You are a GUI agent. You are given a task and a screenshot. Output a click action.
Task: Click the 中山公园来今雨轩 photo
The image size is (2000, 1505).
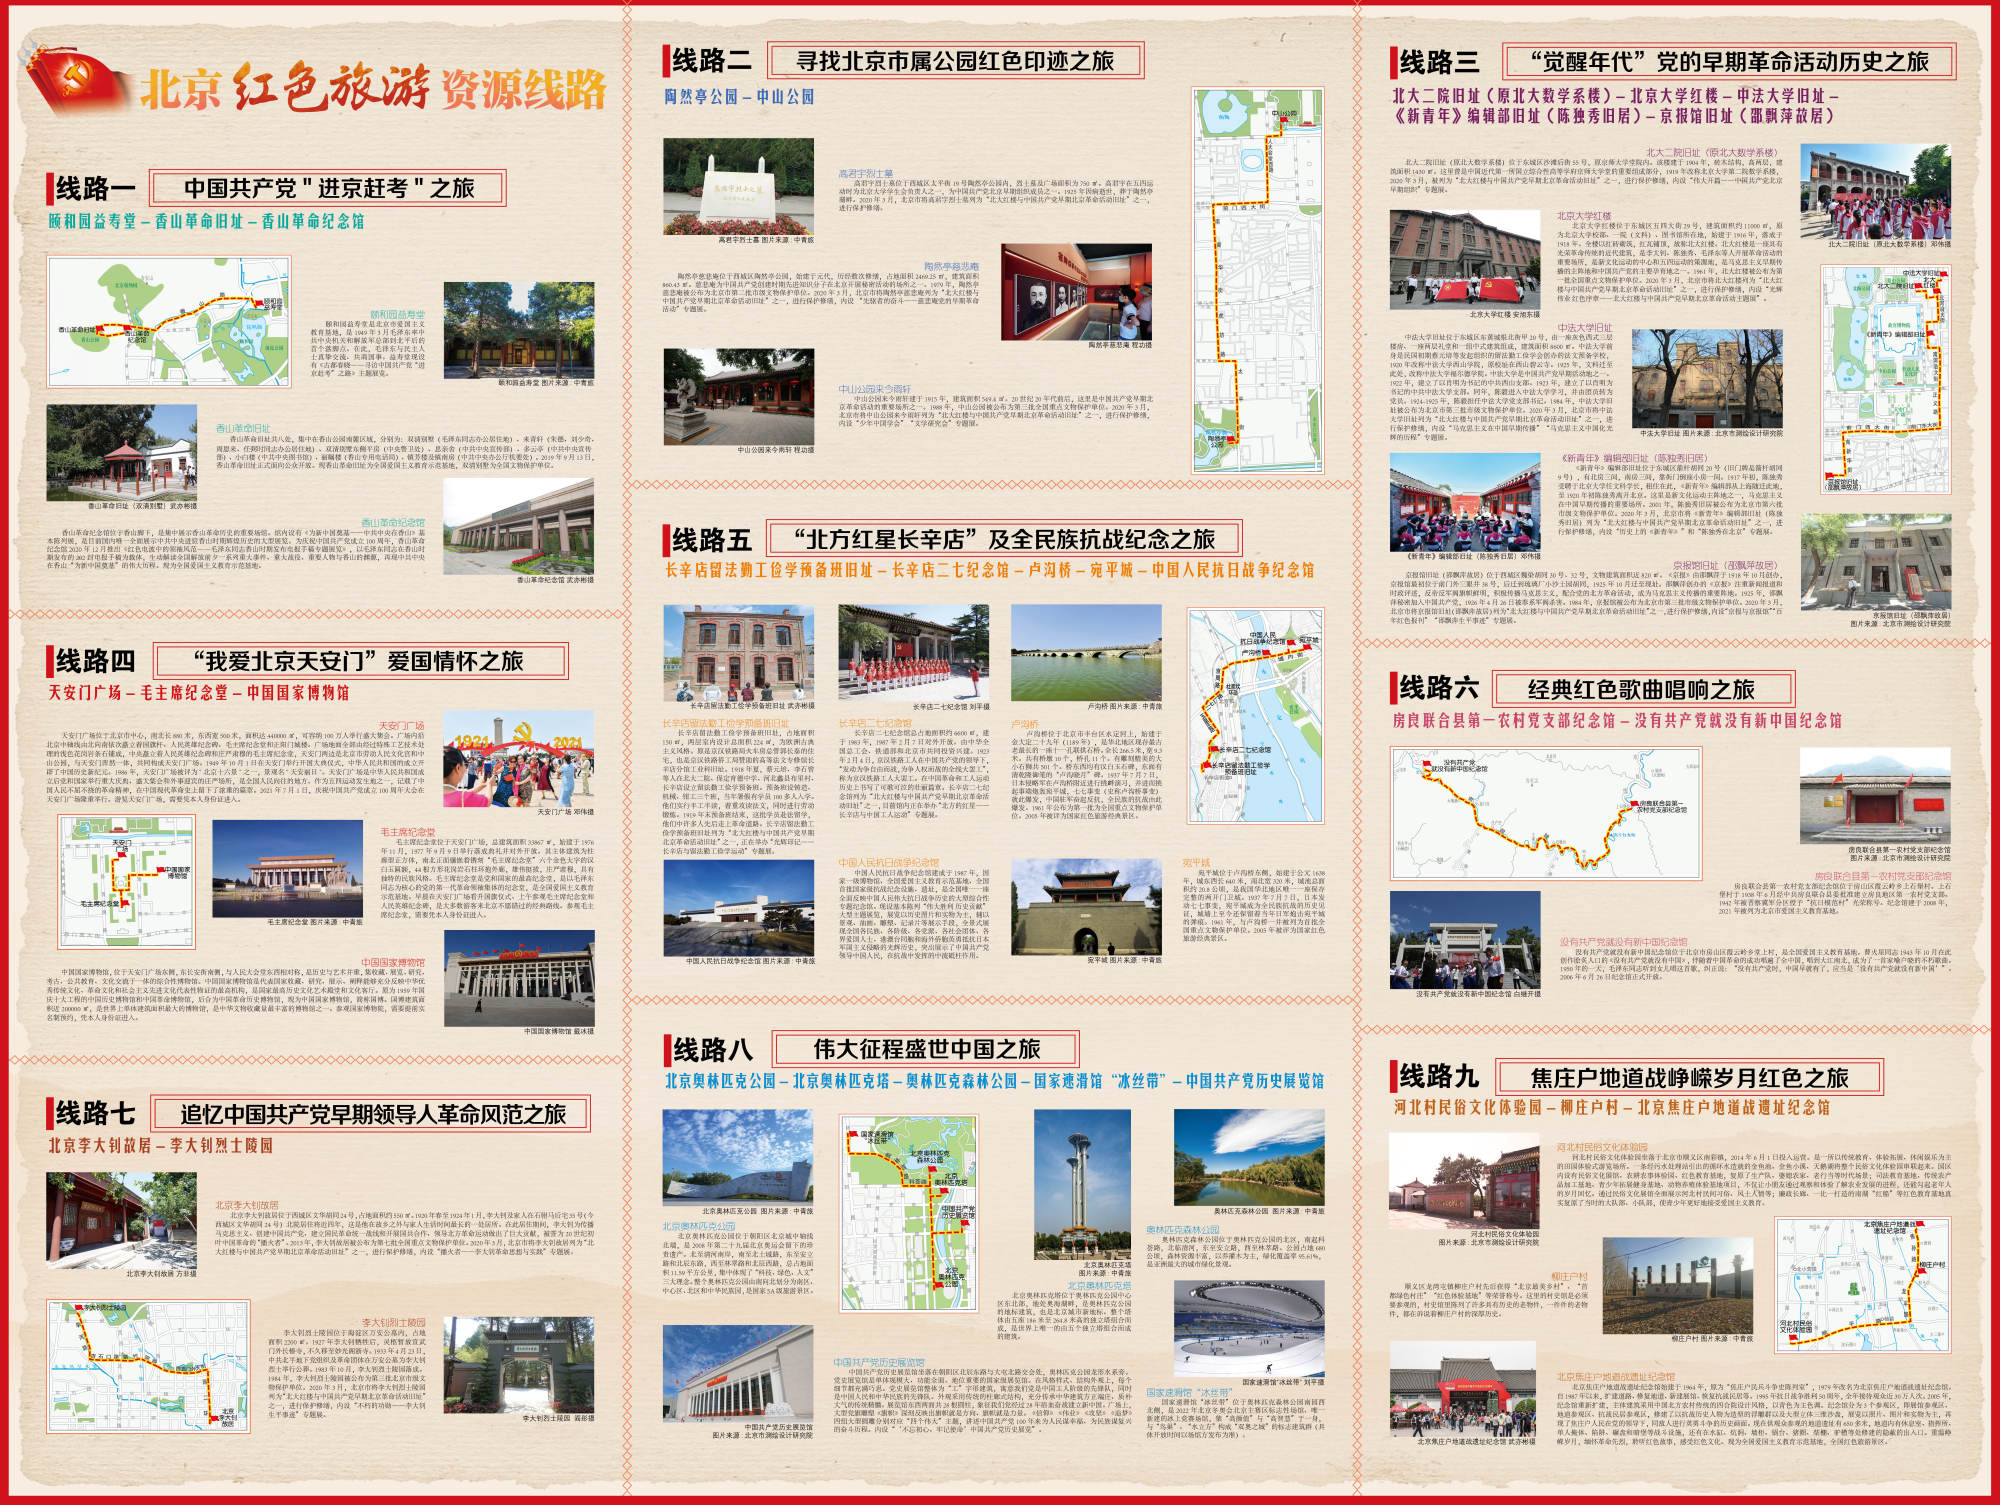pyautogui.click(x=738, y=396)
